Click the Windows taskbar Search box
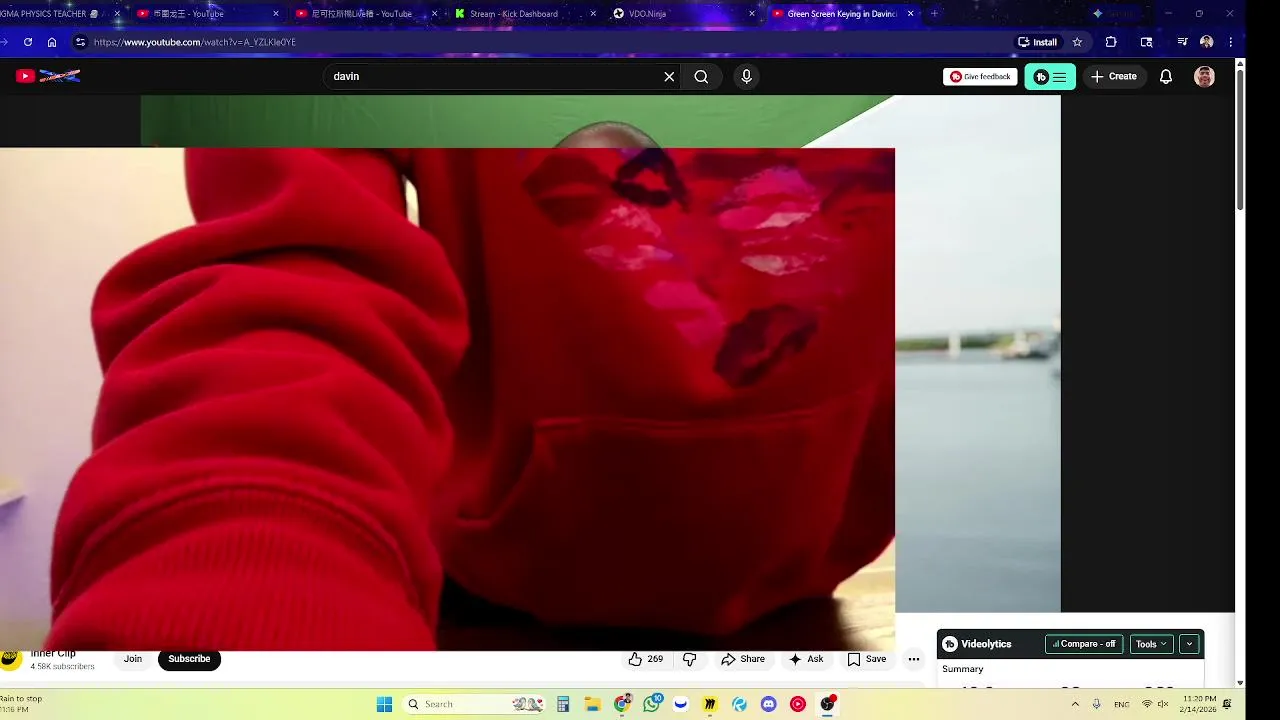The height and width of the screenshot is (720, 1280). click(x=474, y=704)
